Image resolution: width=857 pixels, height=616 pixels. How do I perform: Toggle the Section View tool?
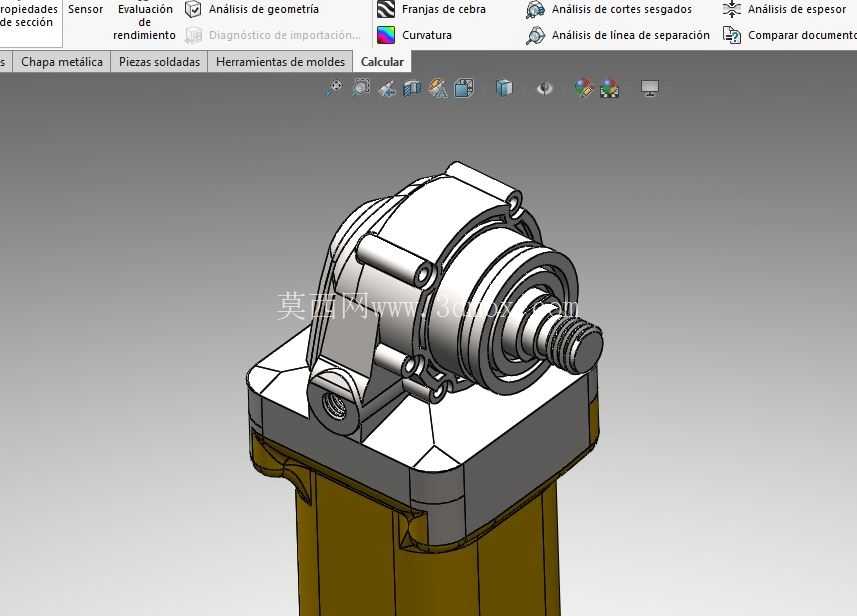(x=412, y=88)
